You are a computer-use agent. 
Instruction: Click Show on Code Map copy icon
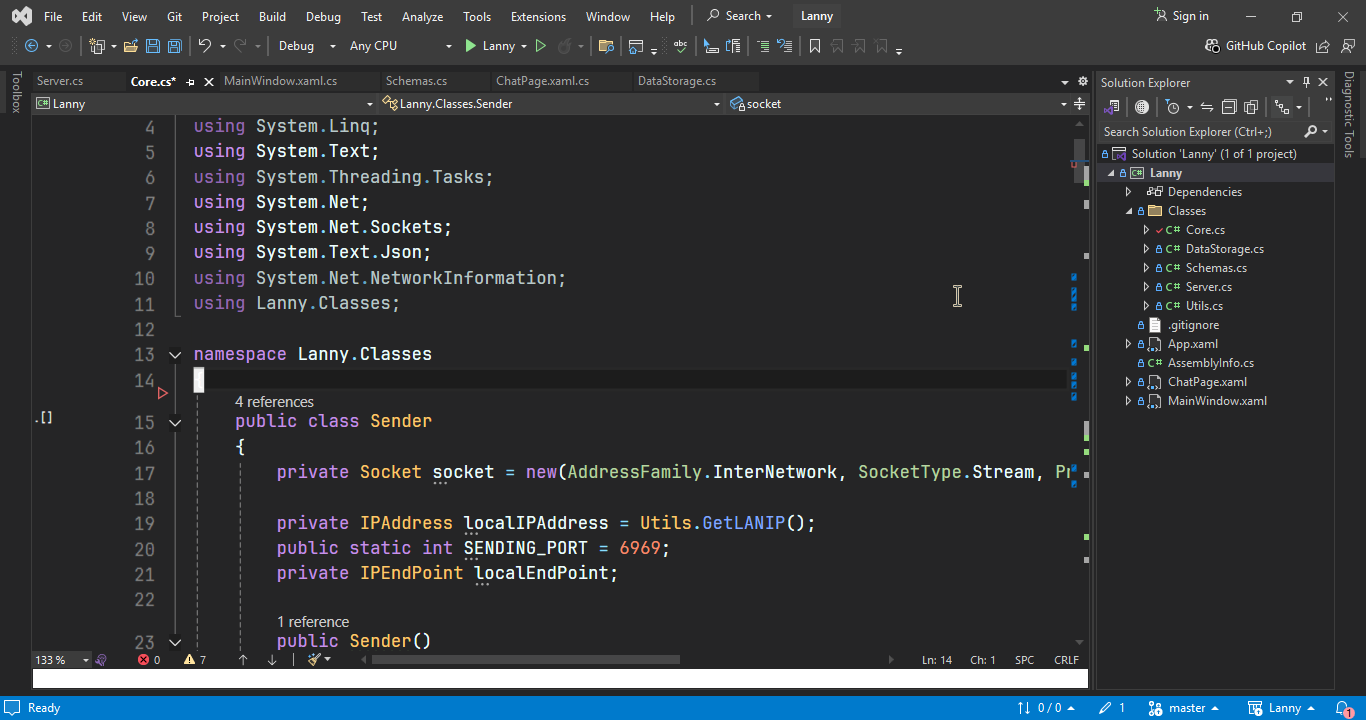(1251, 107)
